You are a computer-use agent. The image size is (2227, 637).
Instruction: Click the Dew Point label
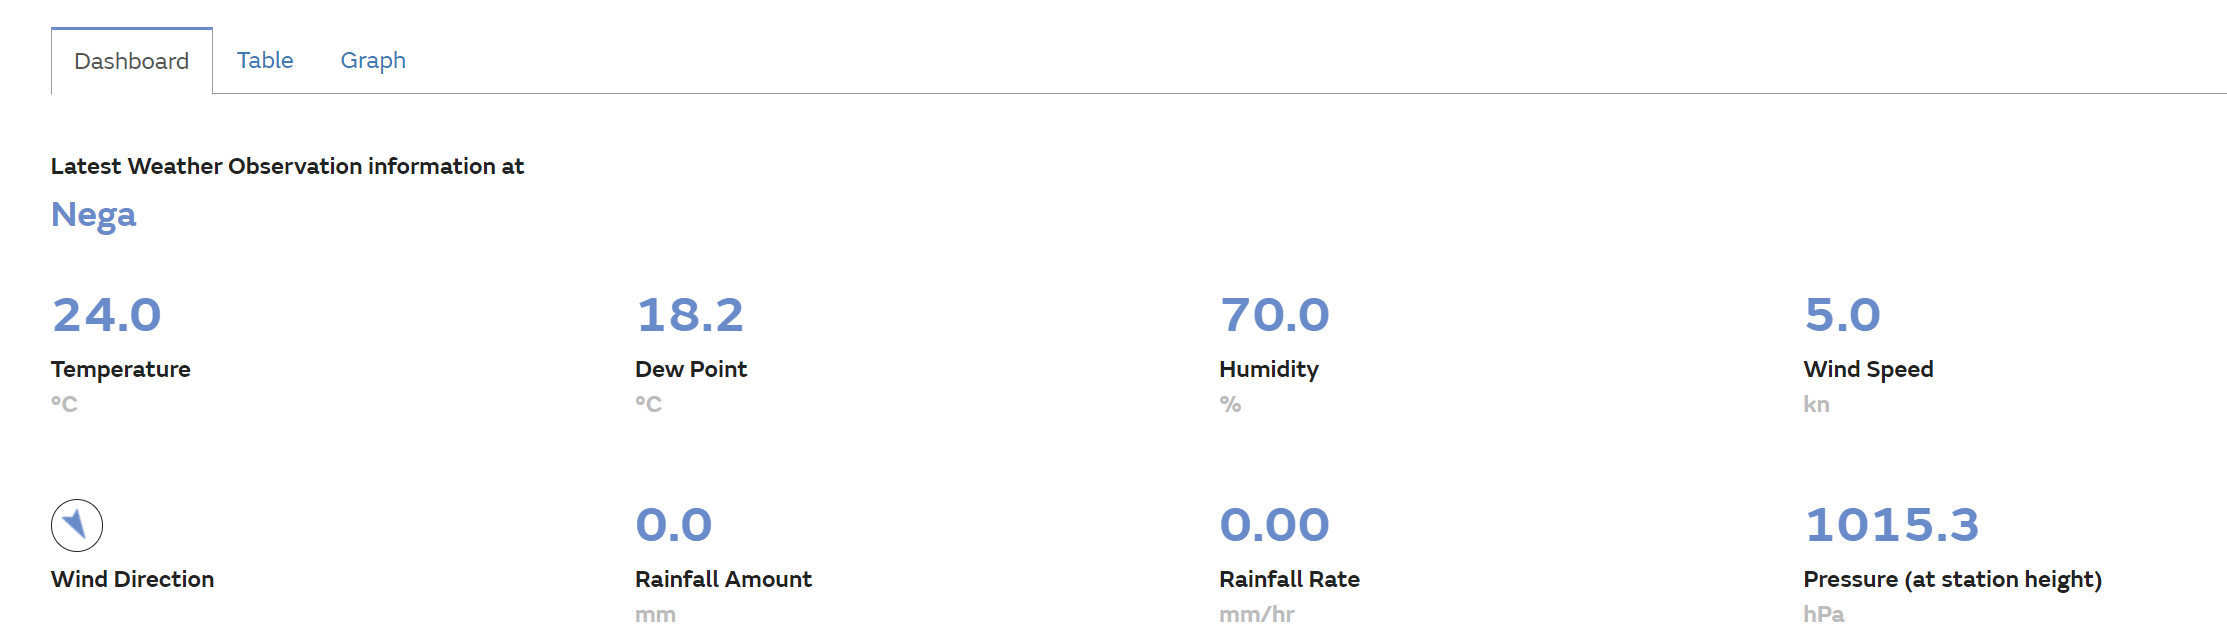pos(691,369)
